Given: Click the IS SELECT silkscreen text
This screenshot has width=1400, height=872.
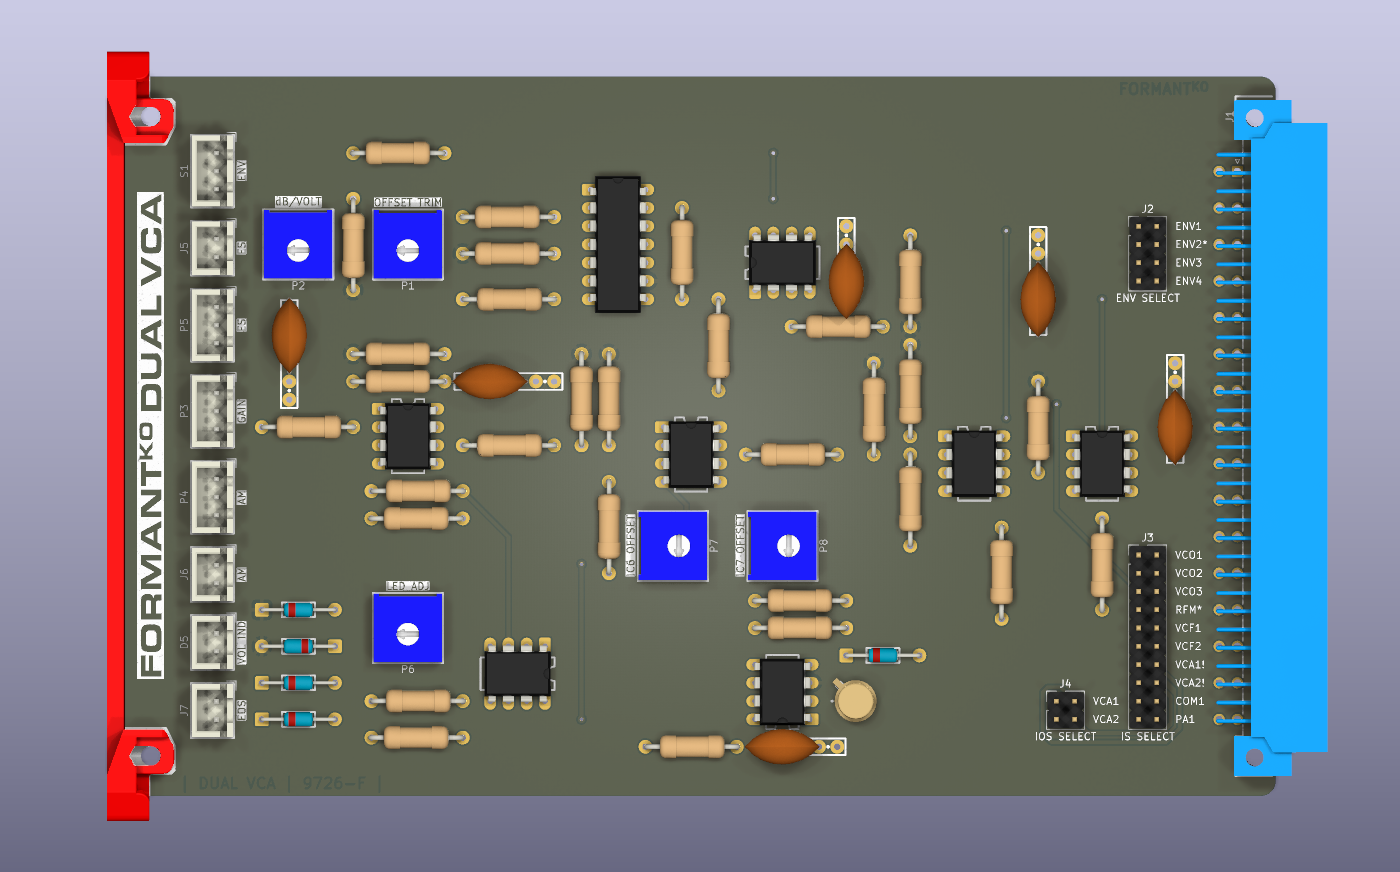Looking at the screenshot, I should coord(1148,737).
